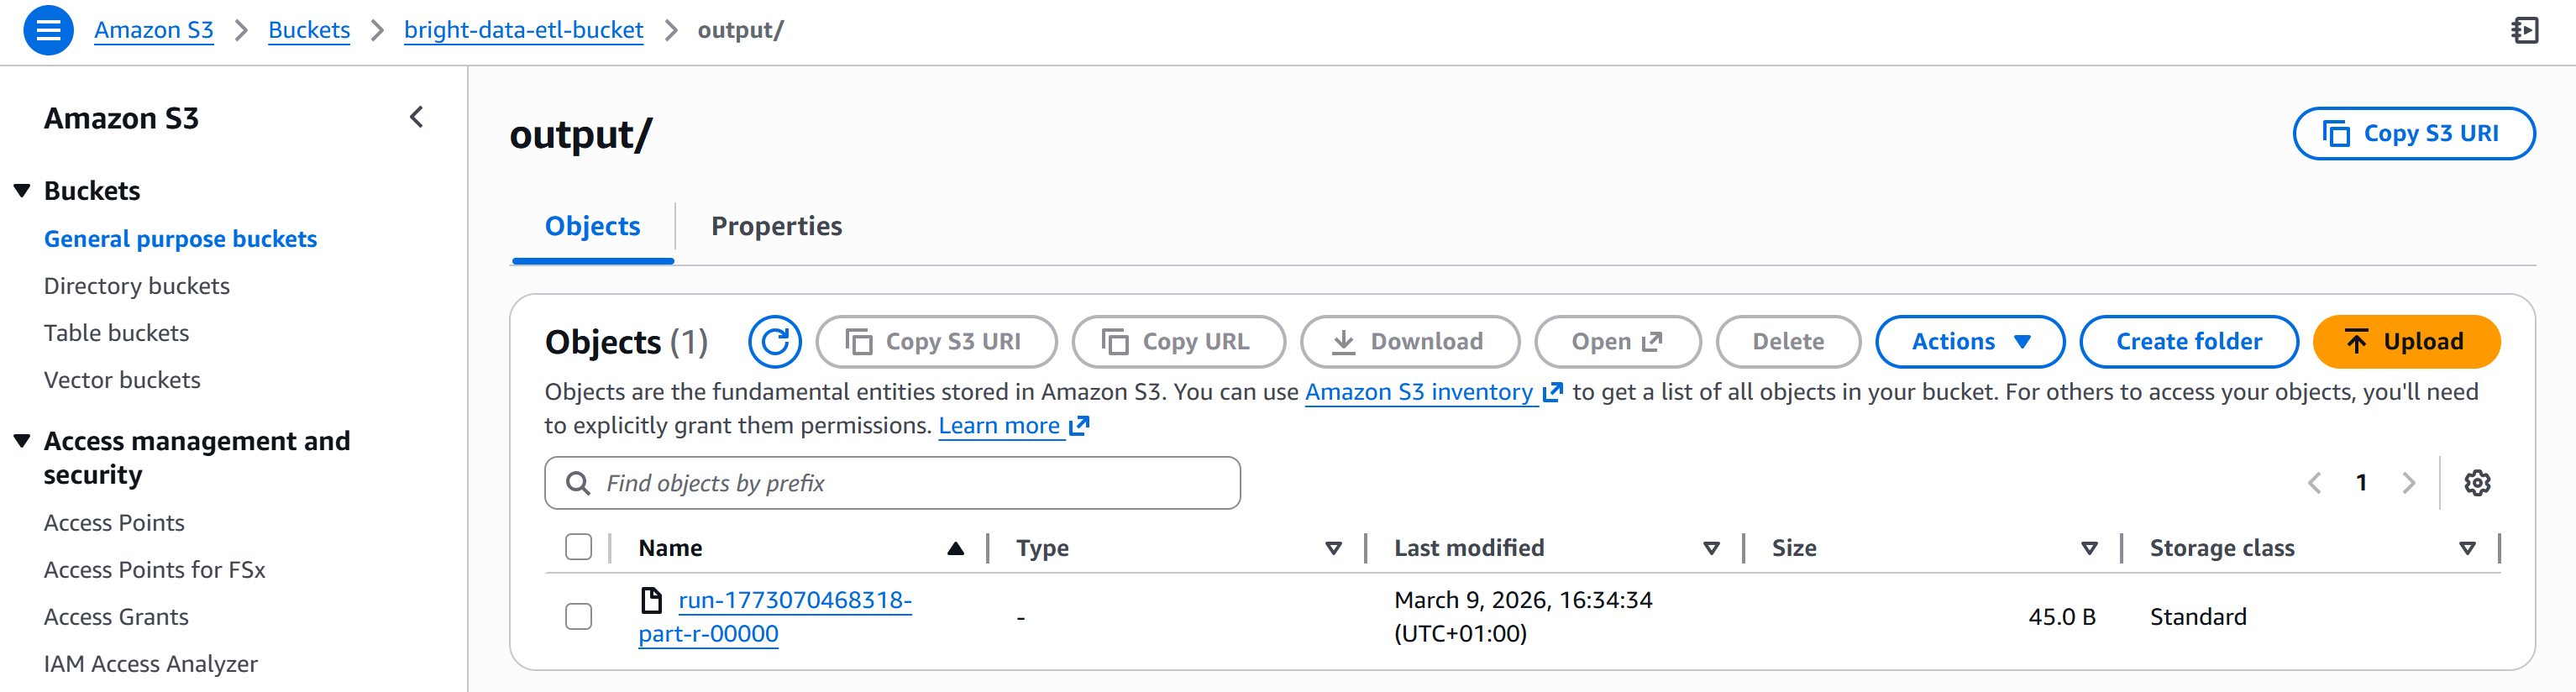
Task: Open the hamburger navigation menu icon
Action: pyautogui.click(x=48, y=30)
